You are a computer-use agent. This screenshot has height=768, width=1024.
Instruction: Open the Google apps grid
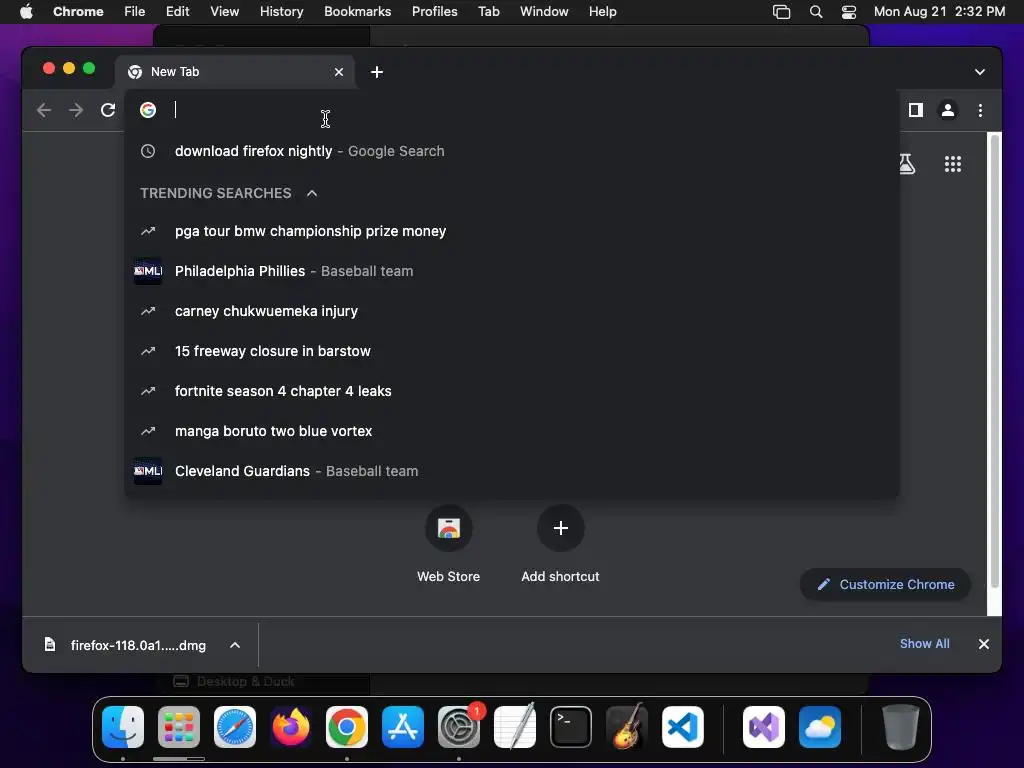tap(953, 164)
